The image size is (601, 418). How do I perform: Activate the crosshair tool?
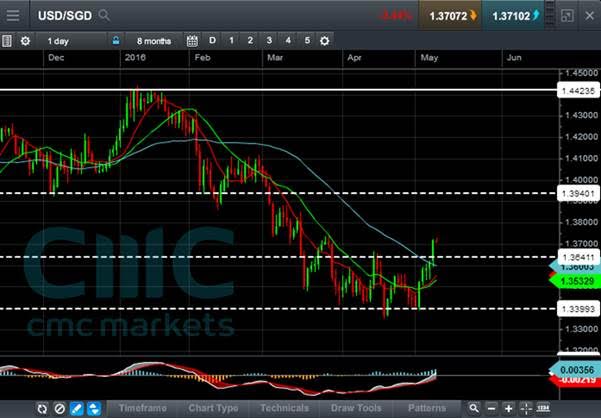[x=526, y=409]
